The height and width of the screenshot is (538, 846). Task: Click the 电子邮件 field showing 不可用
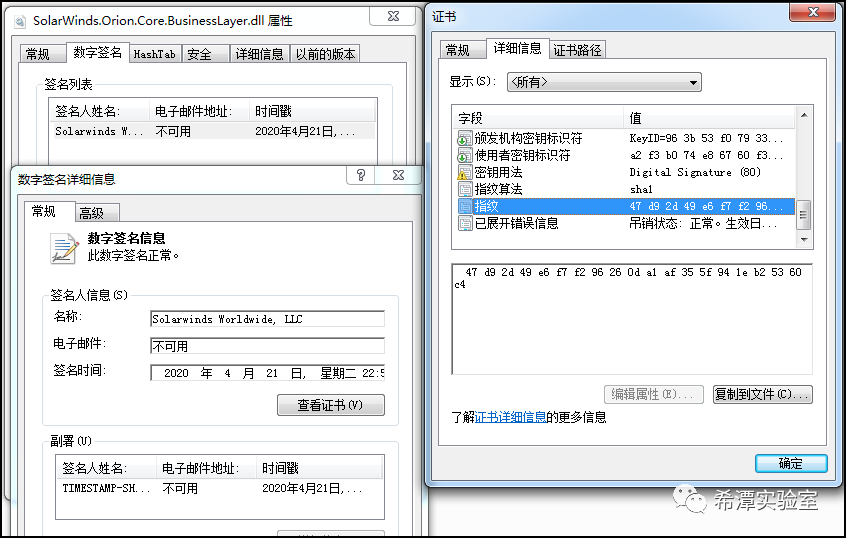268,346
